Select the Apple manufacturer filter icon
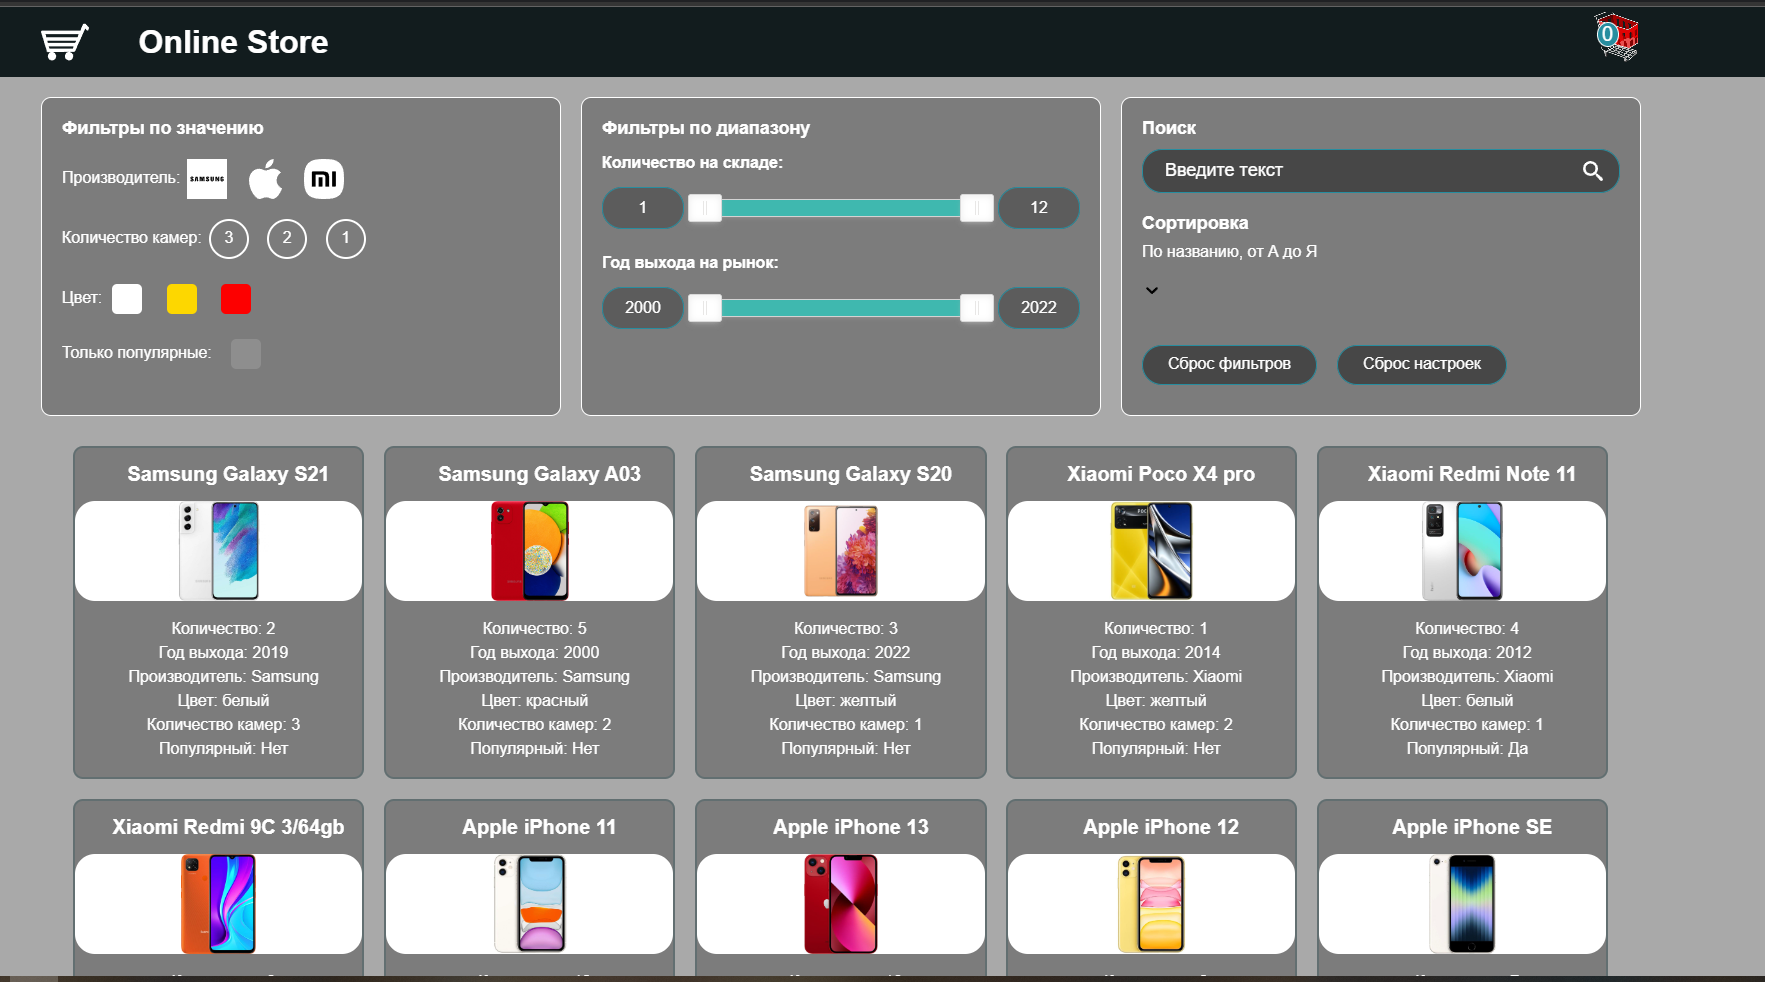The height and width of the screenshot is (982, 1765). 265,178
